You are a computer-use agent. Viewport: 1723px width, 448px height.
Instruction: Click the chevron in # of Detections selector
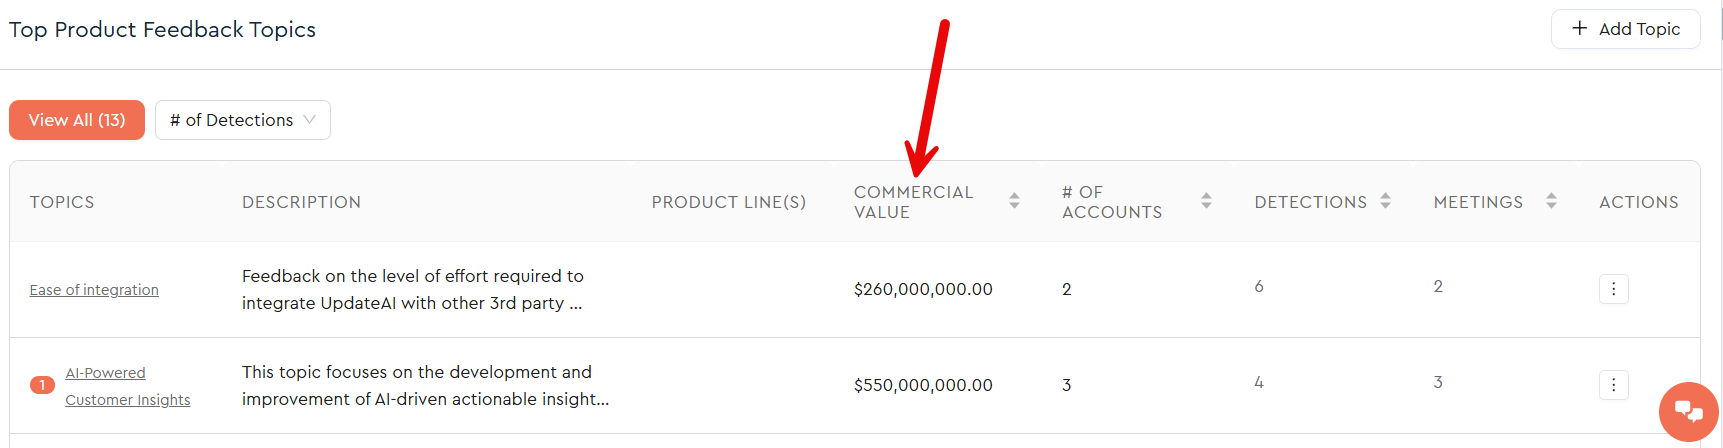310,120
